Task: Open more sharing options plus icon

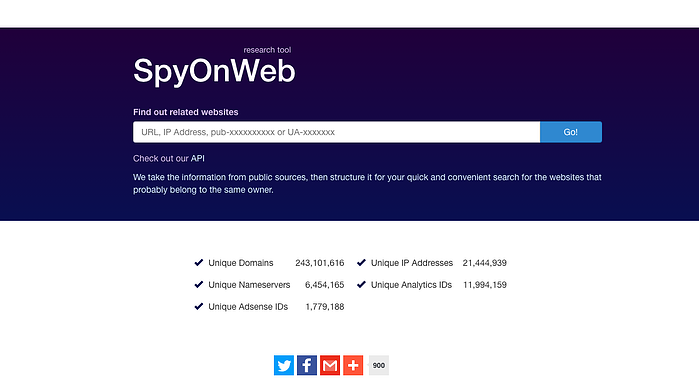Action: pos(353,365)
